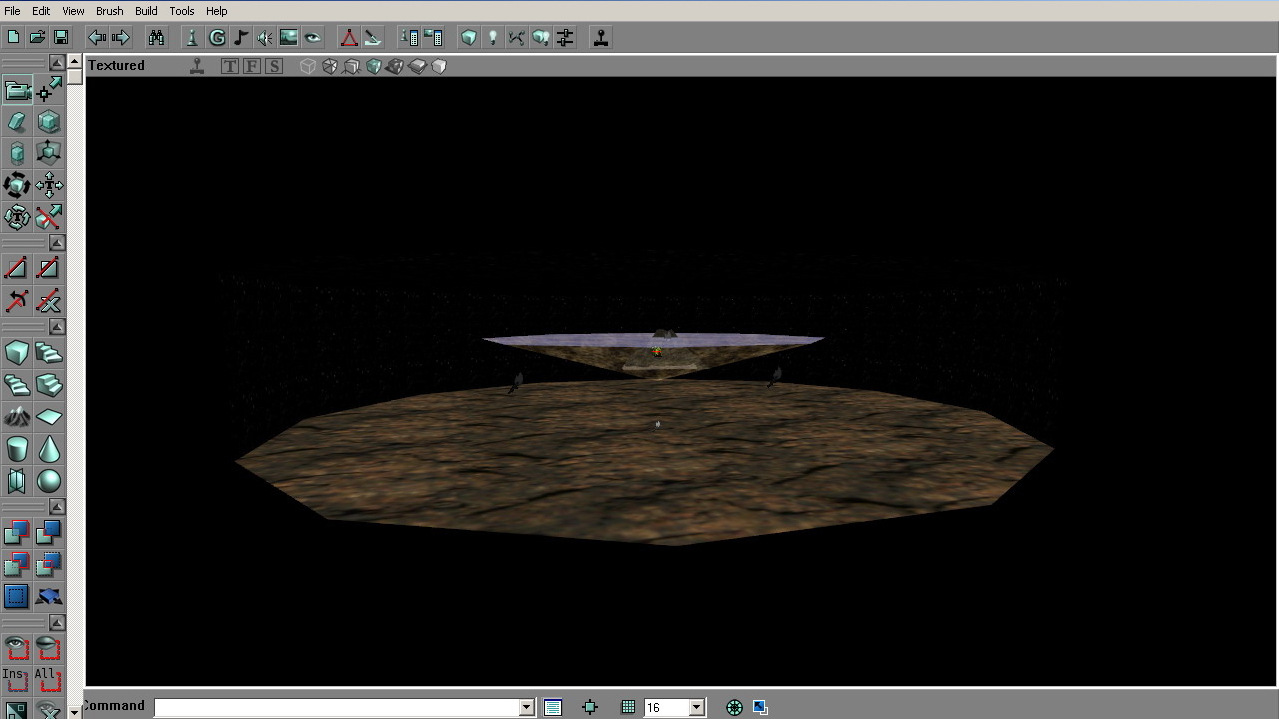Save the current map
The width and height of the screenshot is (1279, 719).
[61, 38]
